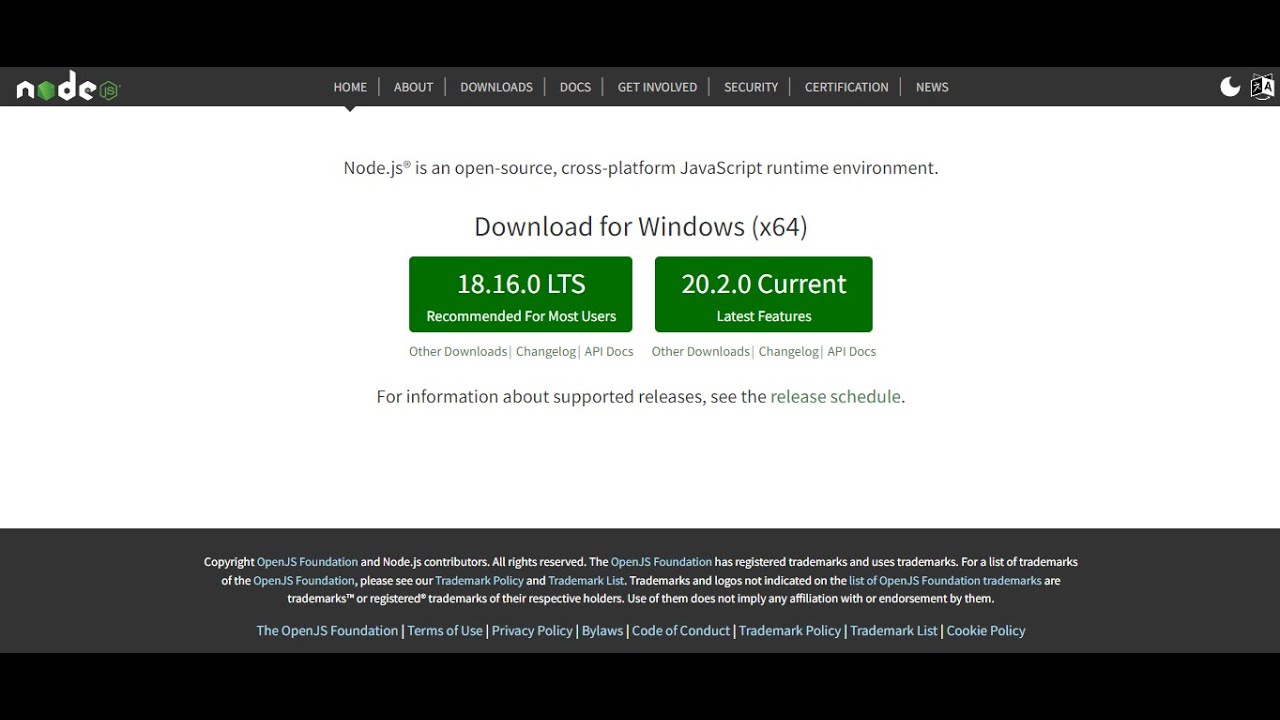Open the ABOUT nav item

[413, 87]
